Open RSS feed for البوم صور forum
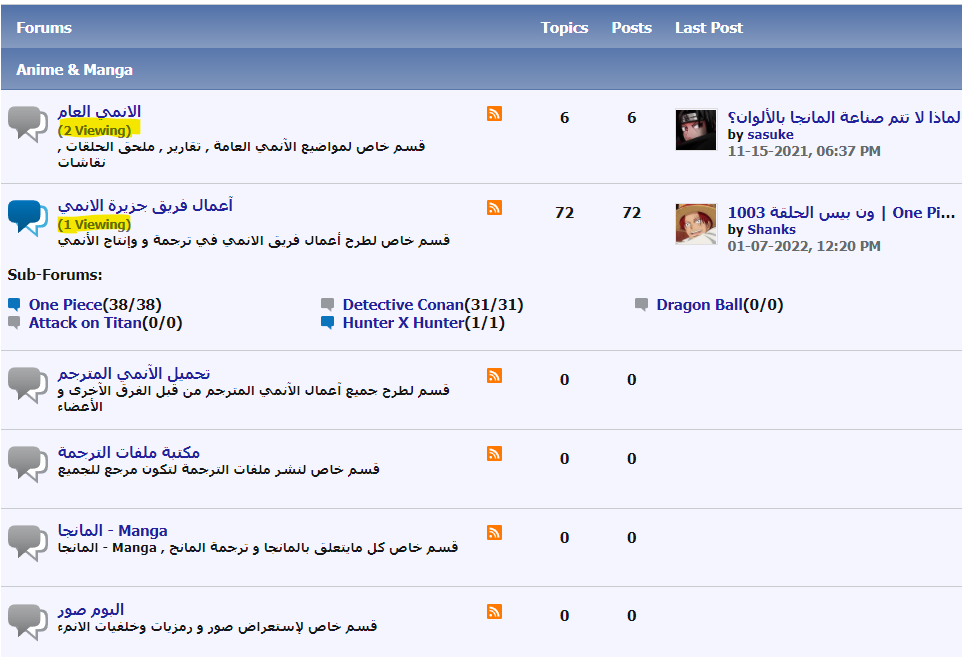This screenshot has width=962, height=657. [494, 612]
